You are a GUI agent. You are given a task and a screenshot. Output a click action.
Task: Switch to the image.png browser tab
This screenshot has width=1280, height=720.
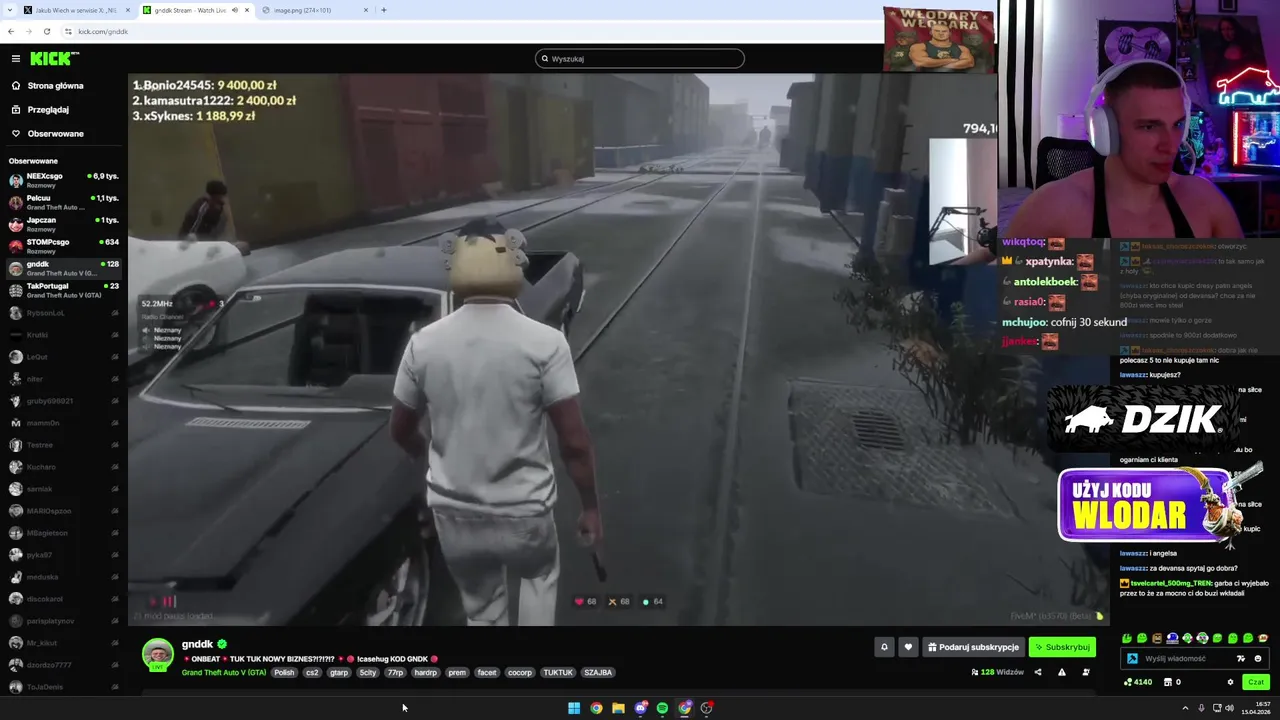click(316, 10)
